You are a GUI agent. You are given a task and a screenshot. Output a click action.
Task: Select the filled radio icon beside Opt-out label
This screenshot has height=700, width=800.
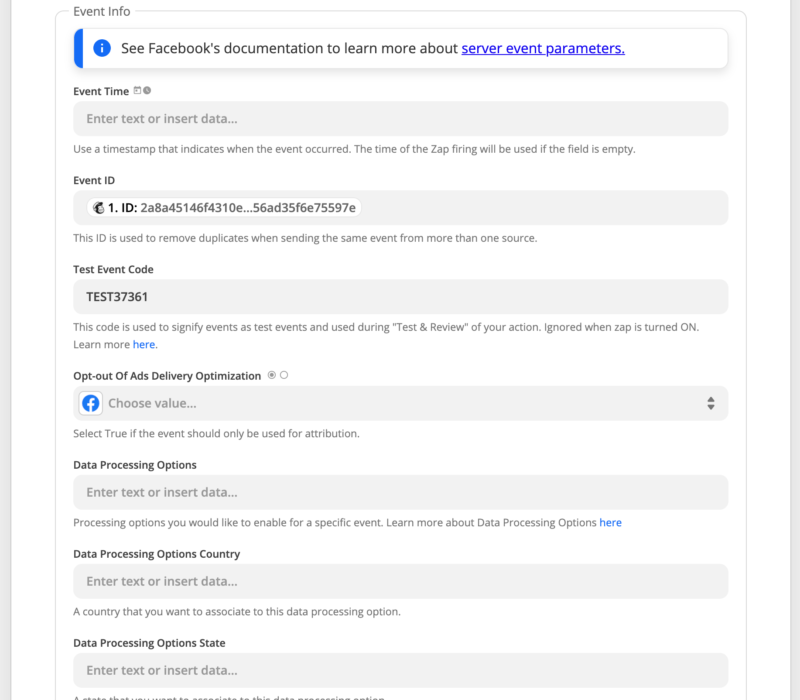click(272, 375)
